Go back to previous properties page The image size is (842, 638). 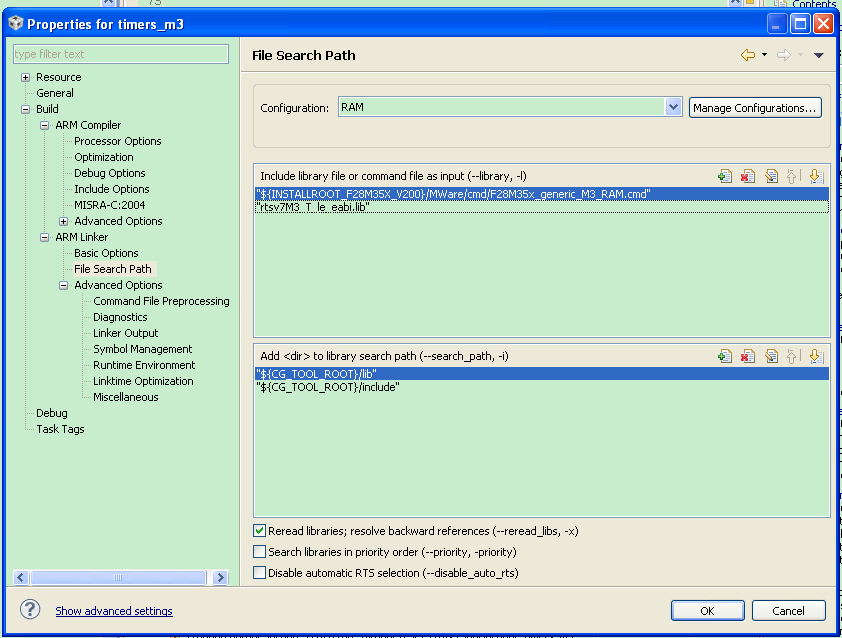click(748, 55)
